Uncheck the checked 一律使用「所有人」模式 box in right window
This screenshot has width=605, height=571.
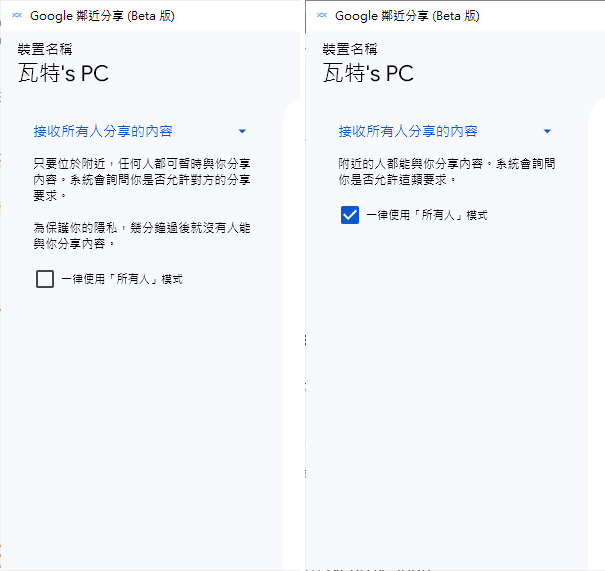350,215
